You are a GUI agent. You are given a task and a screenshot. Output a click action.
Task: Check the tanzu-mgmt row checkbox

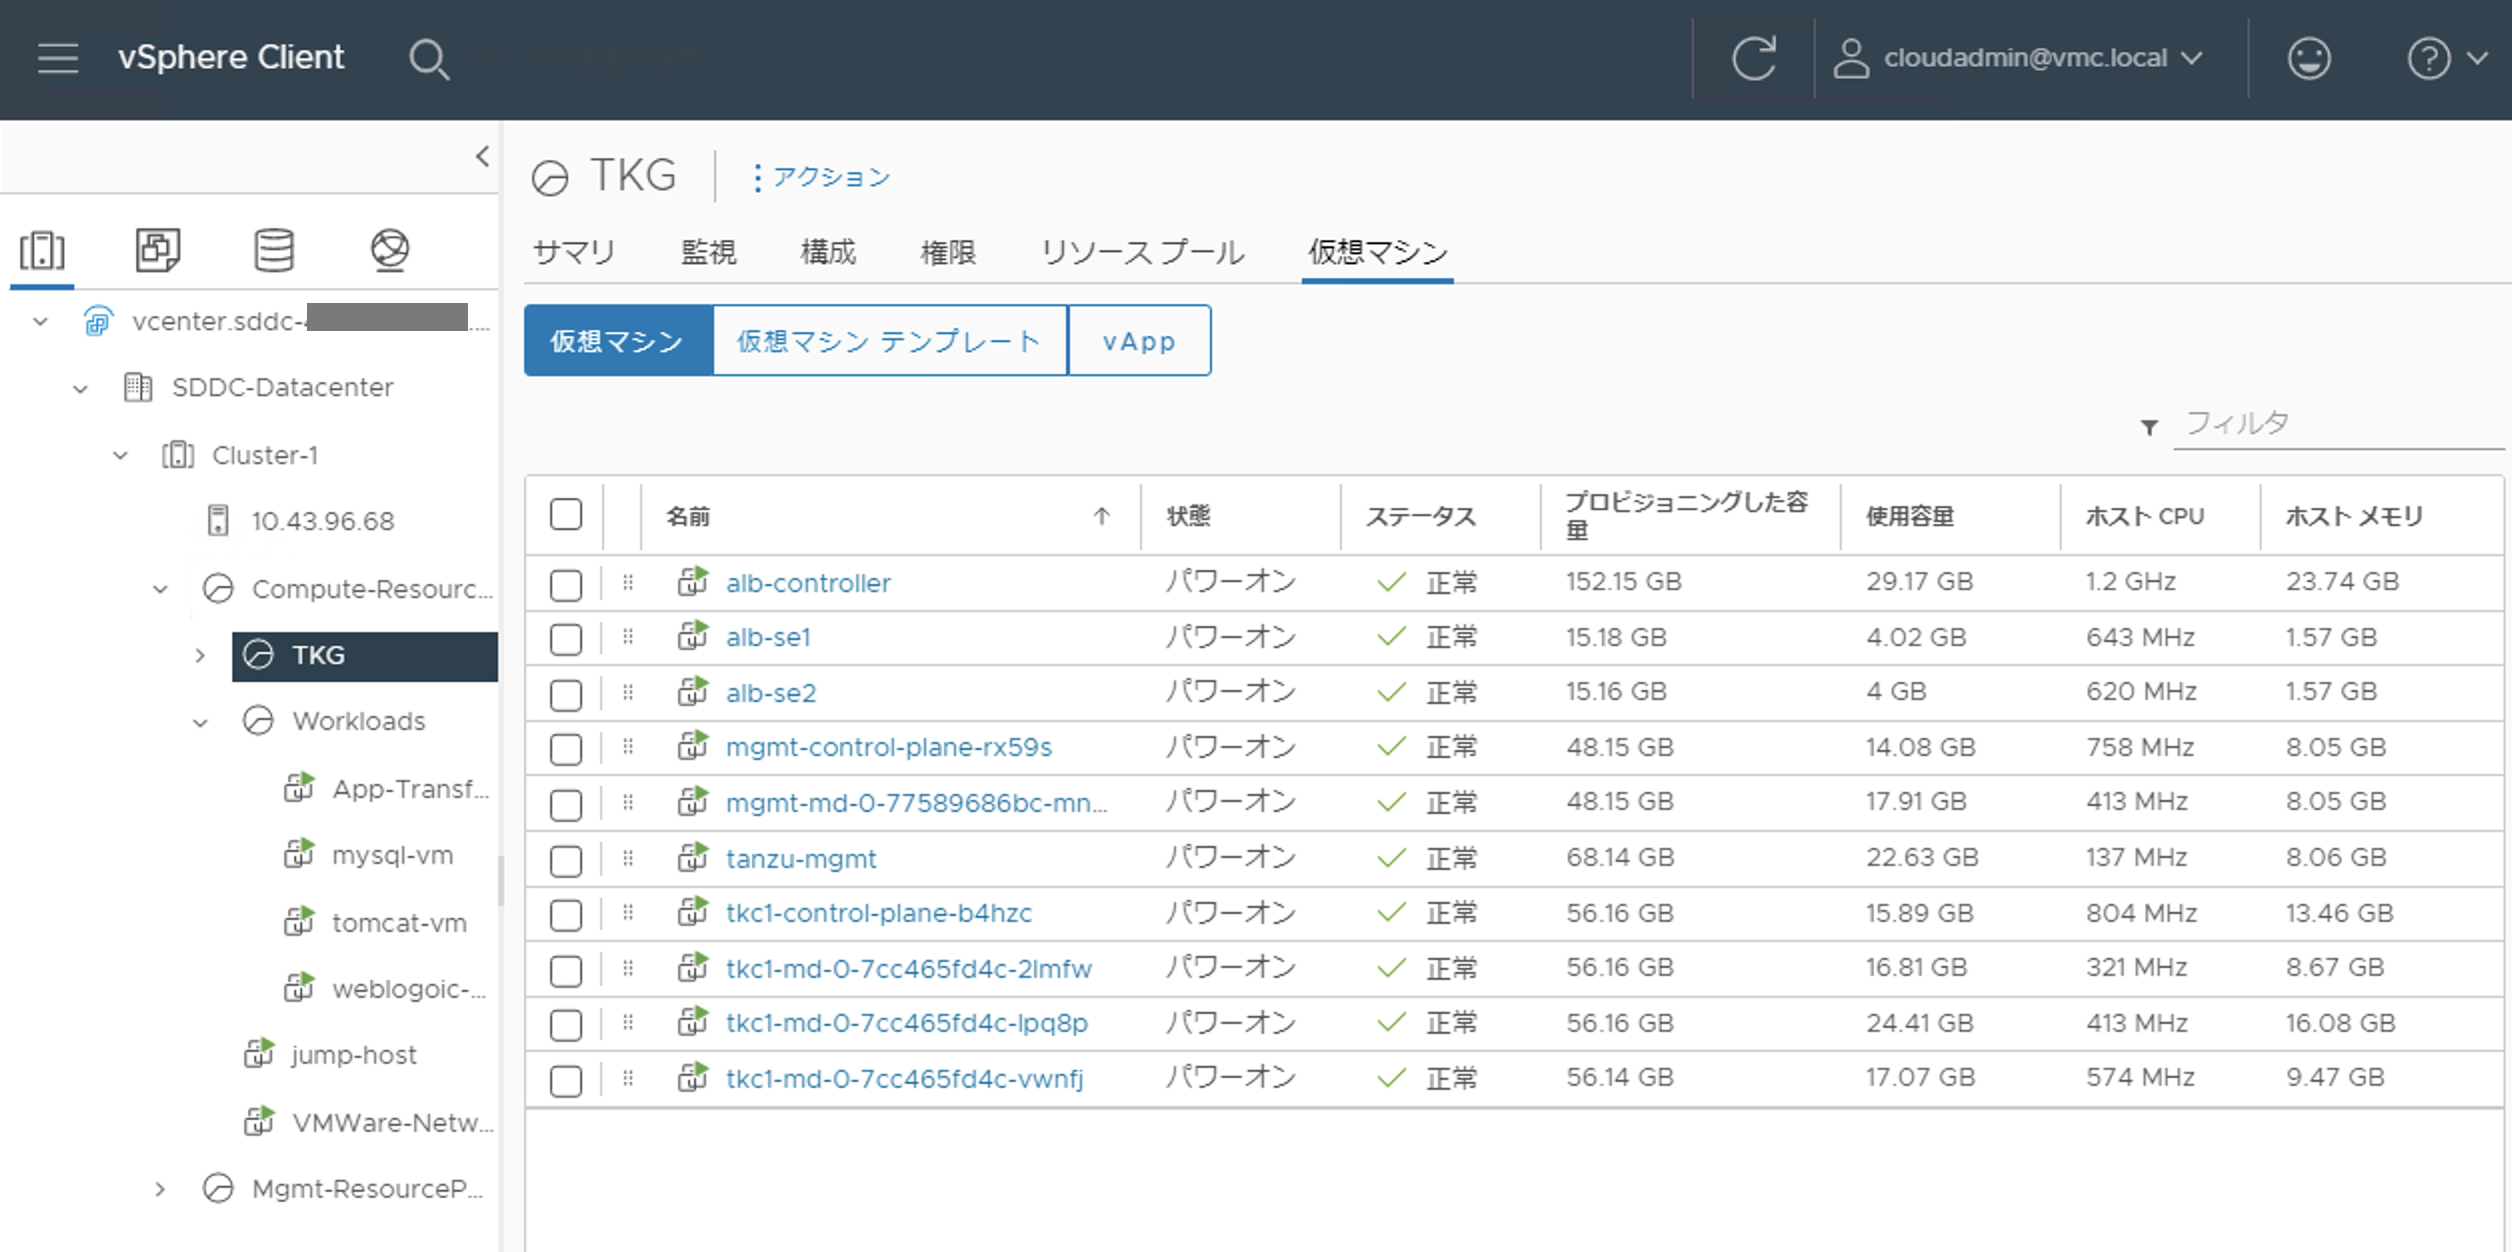point(566,860)
